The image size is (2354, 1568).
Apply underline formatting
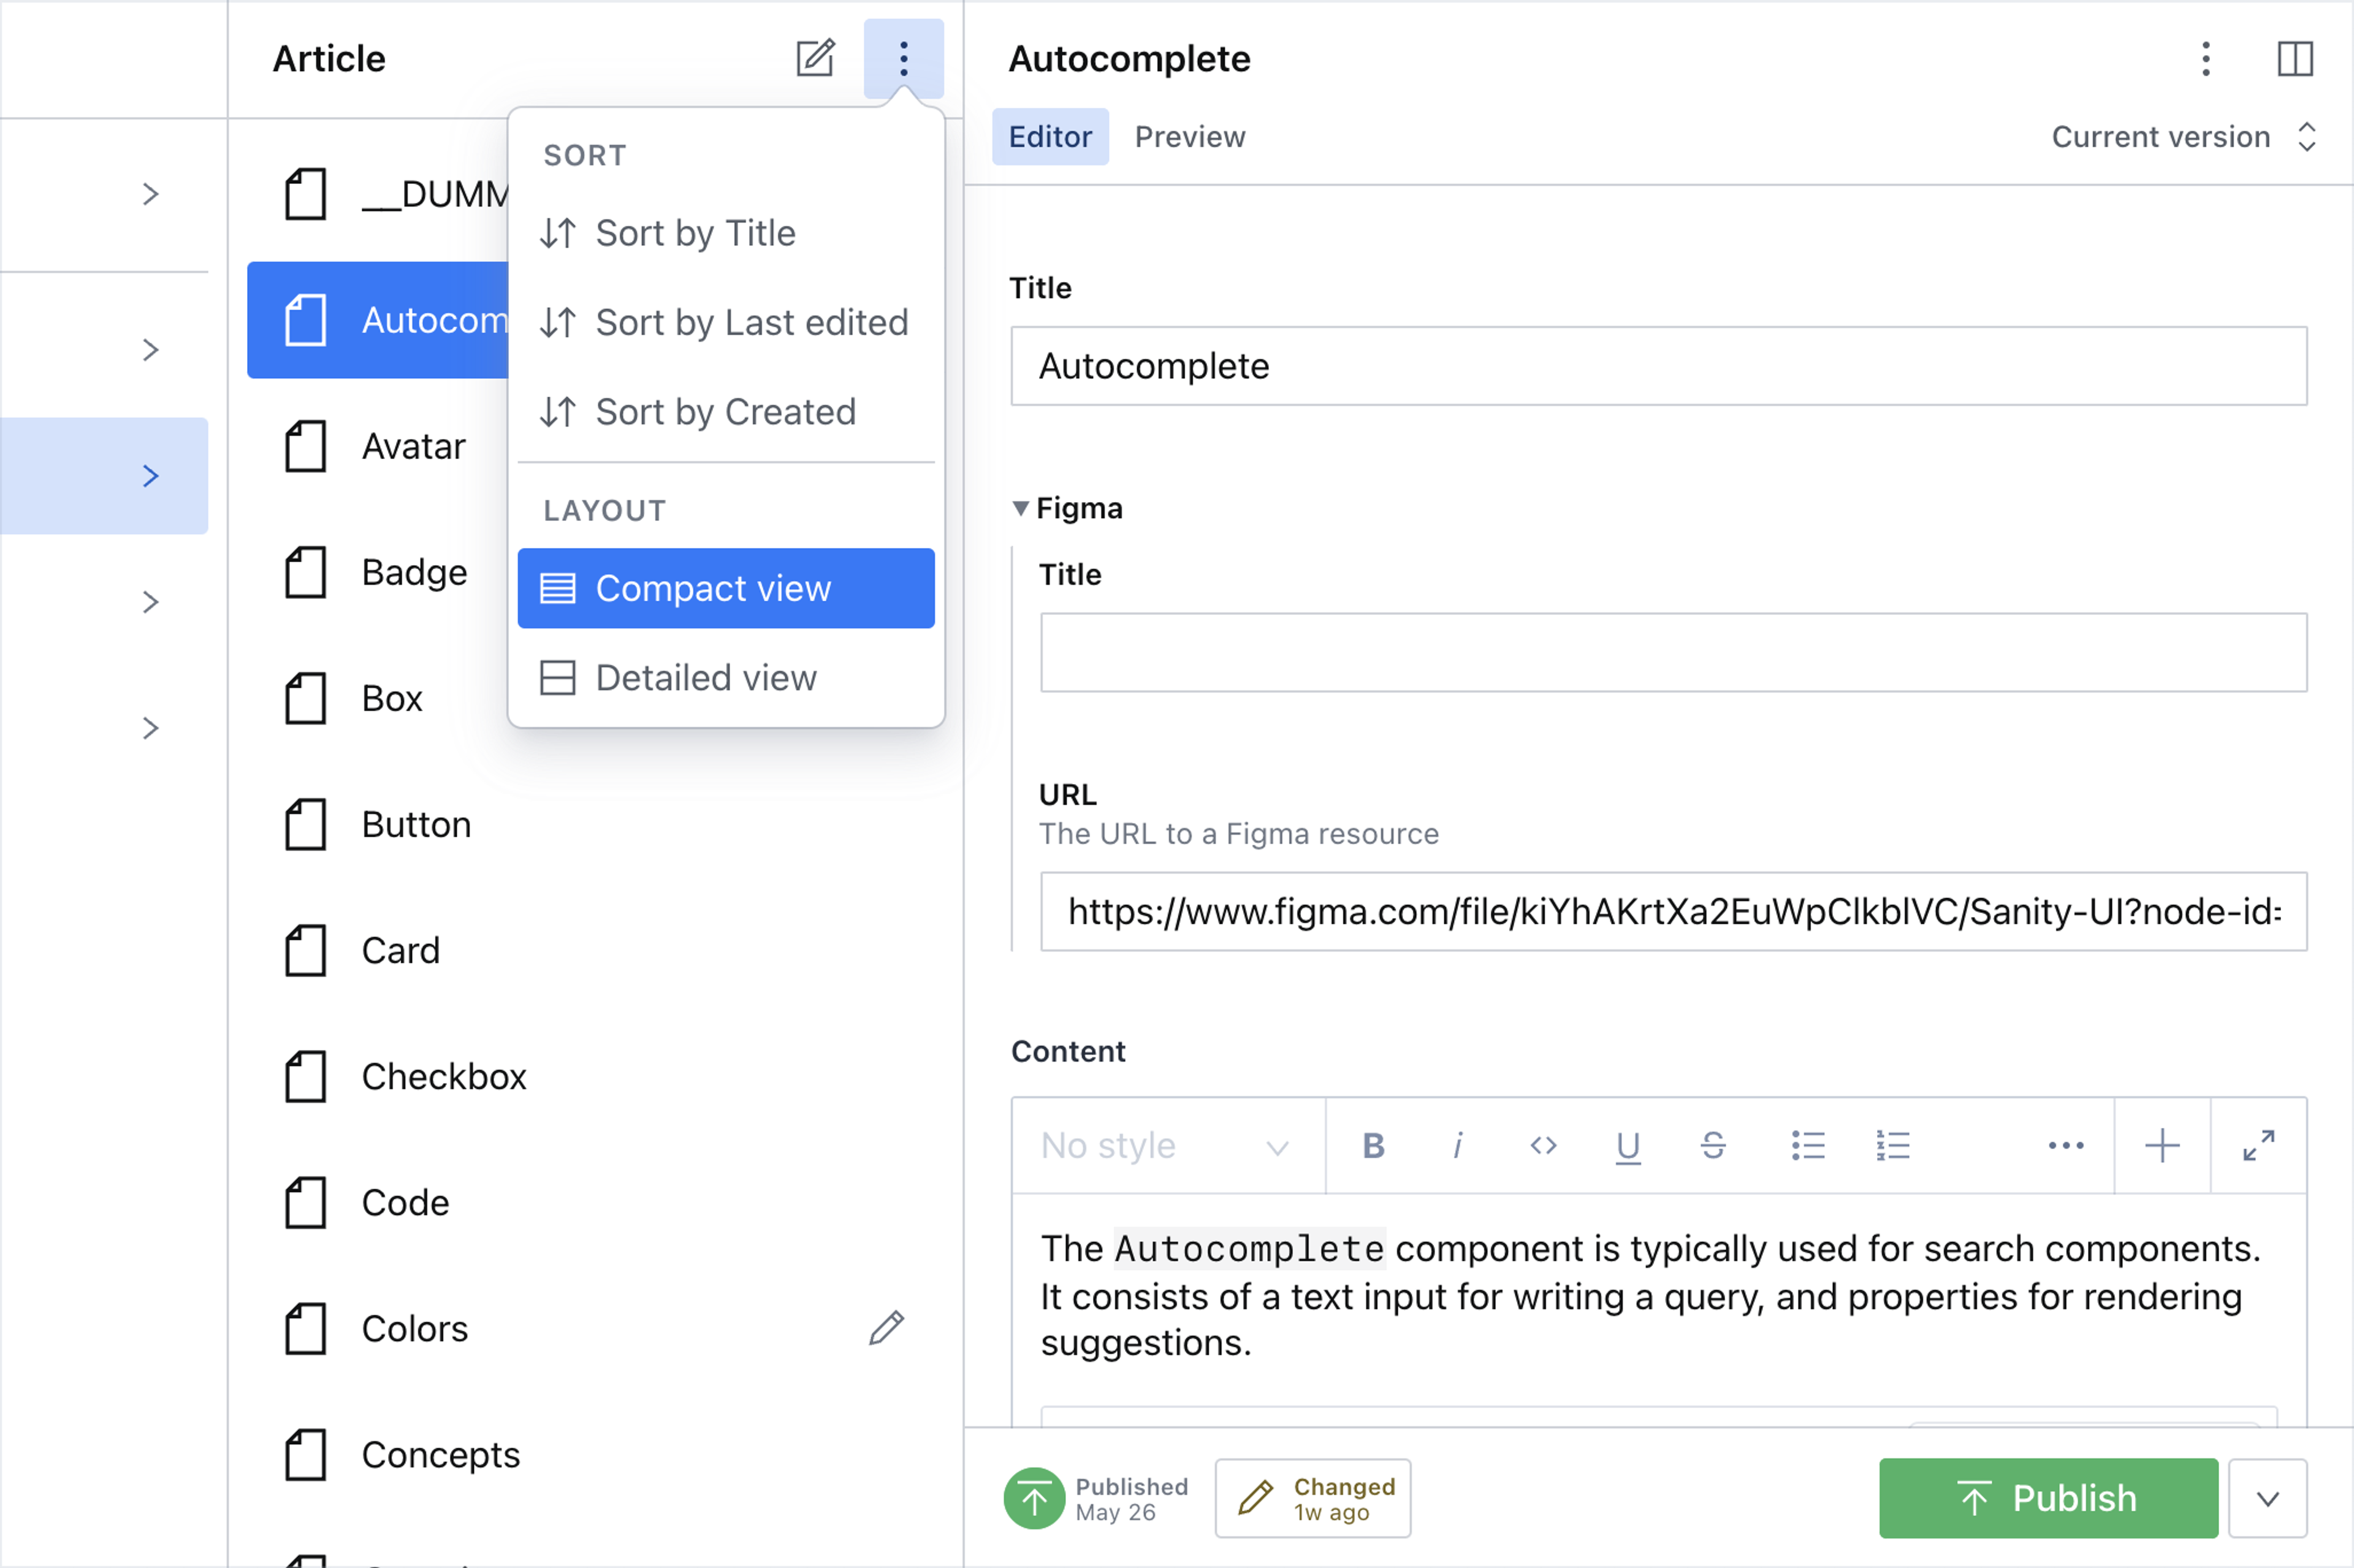(1628, 1146)
